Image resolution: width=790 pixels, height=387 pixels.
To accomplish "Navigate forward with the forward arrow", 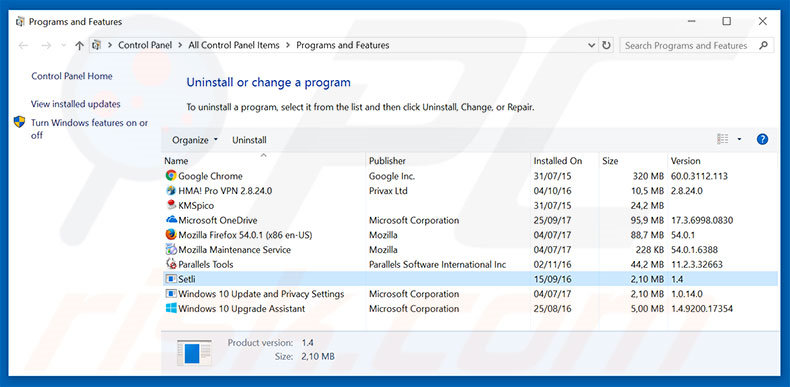I will 46,45.
